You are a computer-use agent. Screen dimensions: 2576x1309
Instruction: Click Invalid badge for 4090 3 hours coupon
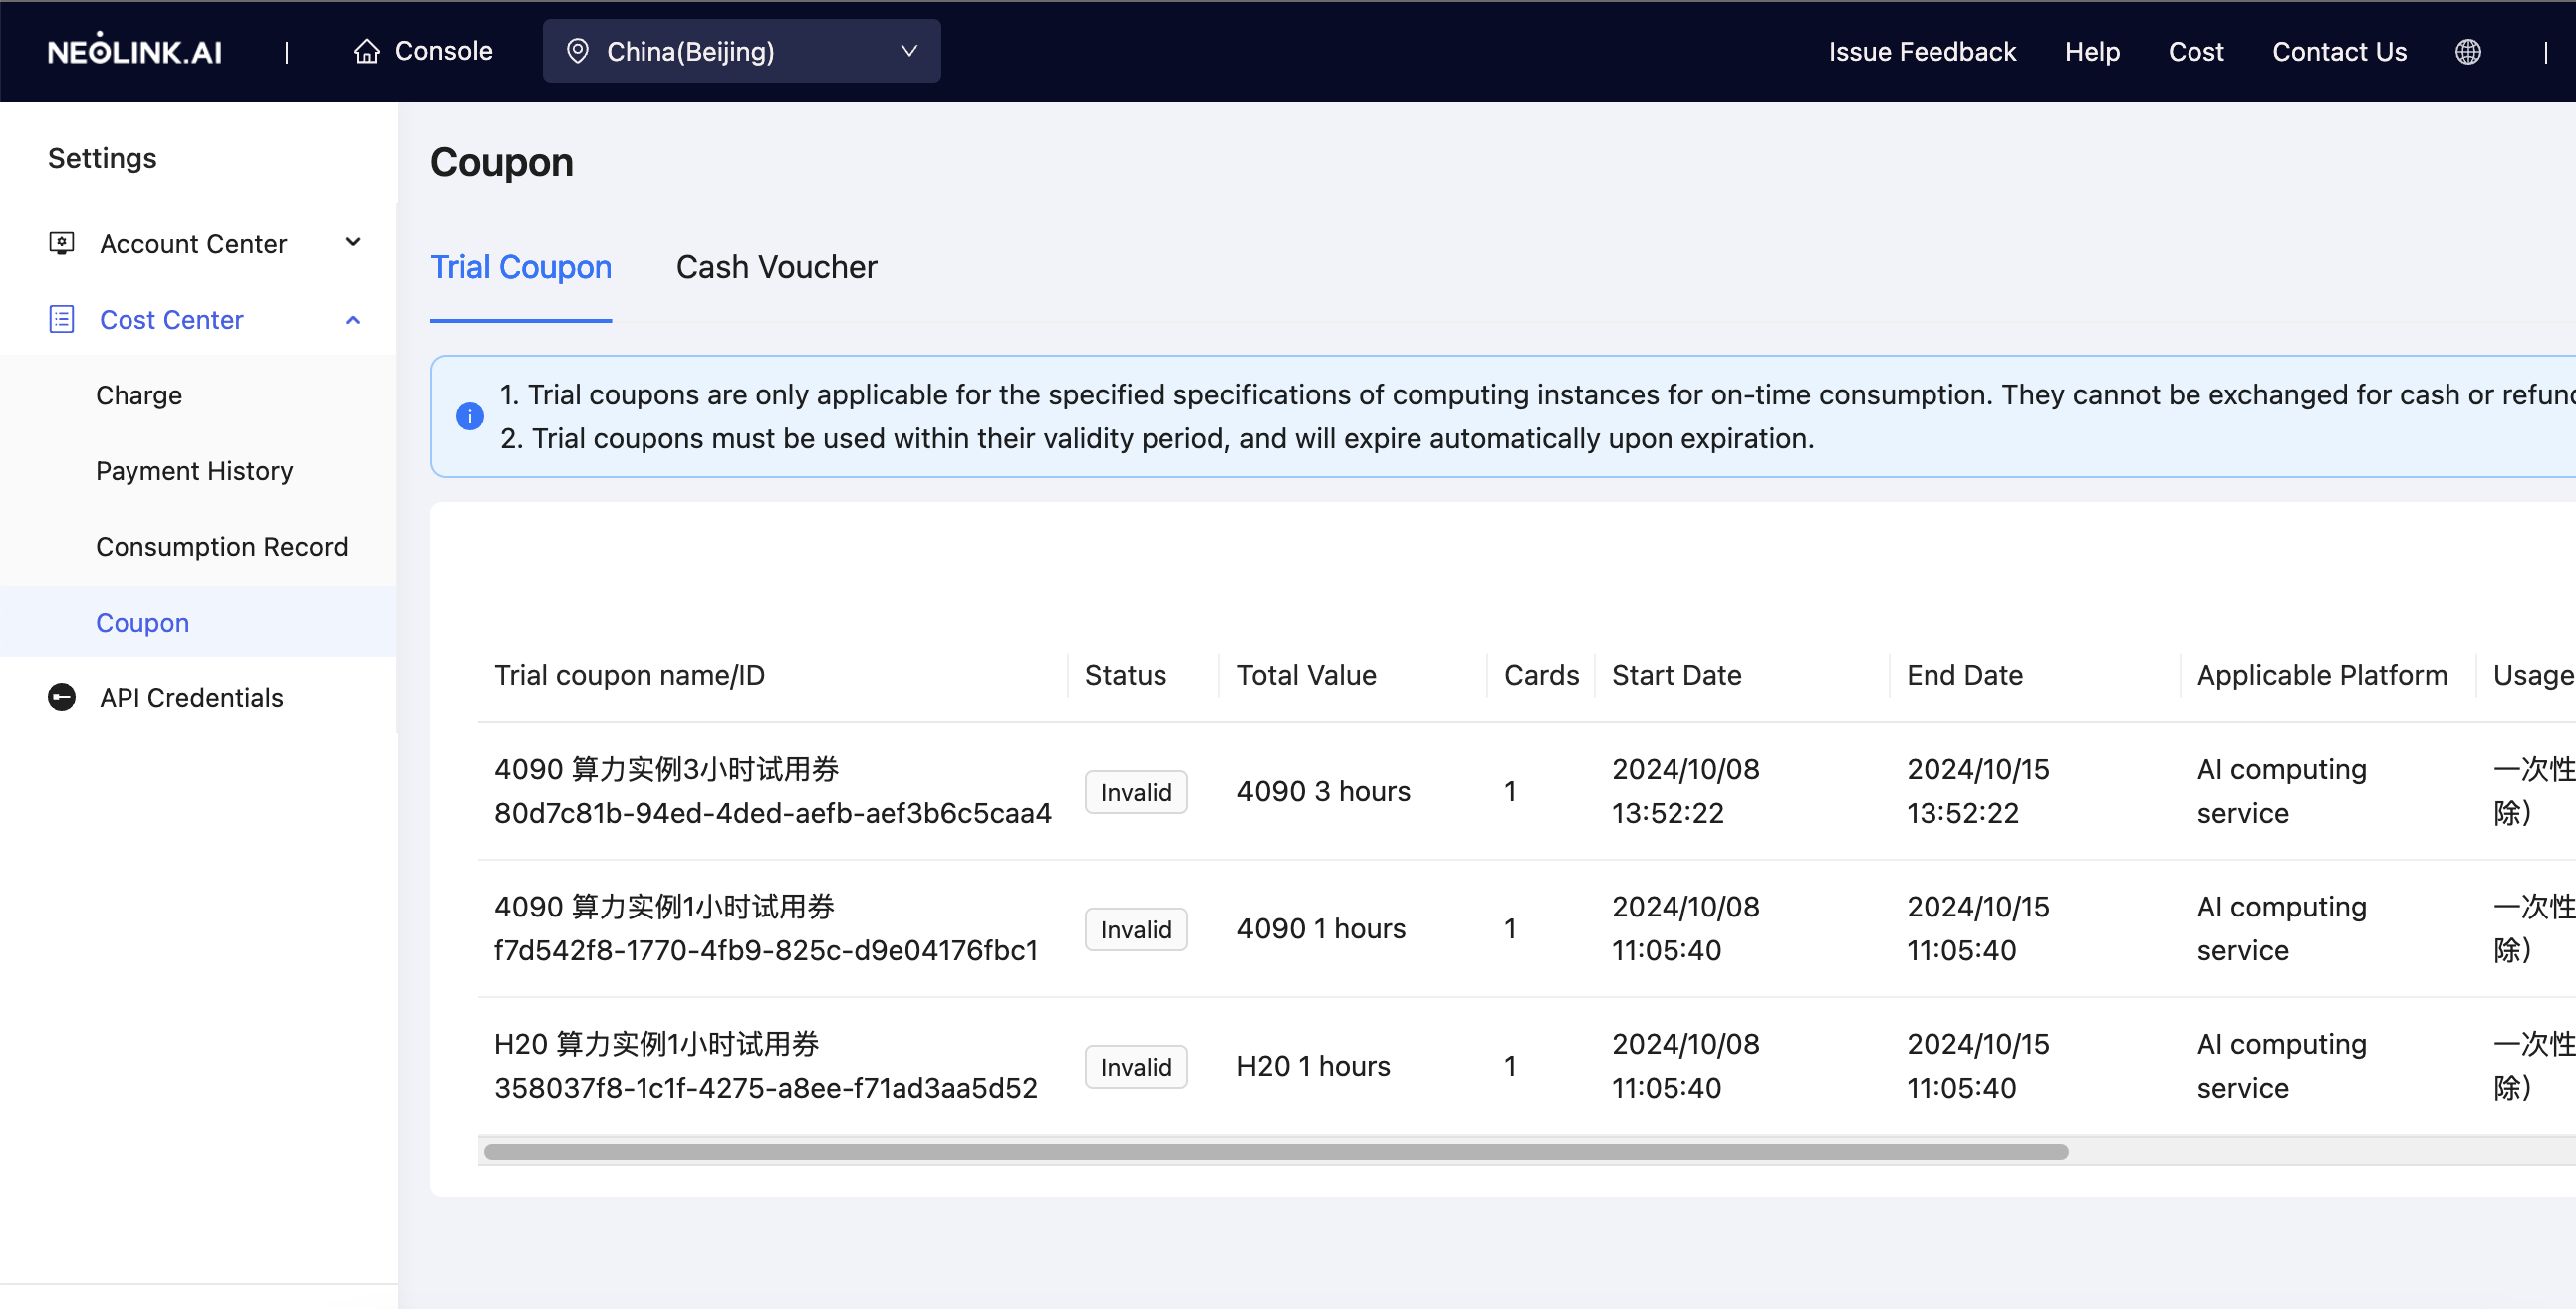tap(1136, 792)
